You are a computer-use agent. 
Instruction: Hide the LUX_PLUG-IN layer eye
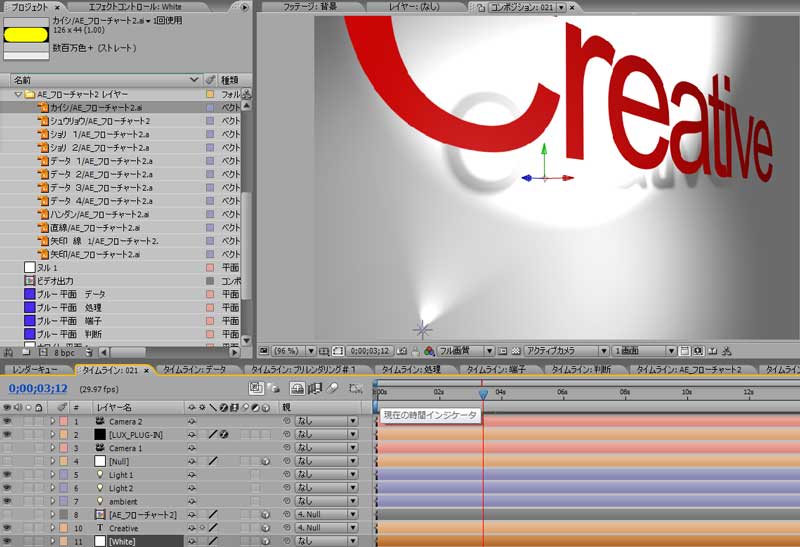7,435
